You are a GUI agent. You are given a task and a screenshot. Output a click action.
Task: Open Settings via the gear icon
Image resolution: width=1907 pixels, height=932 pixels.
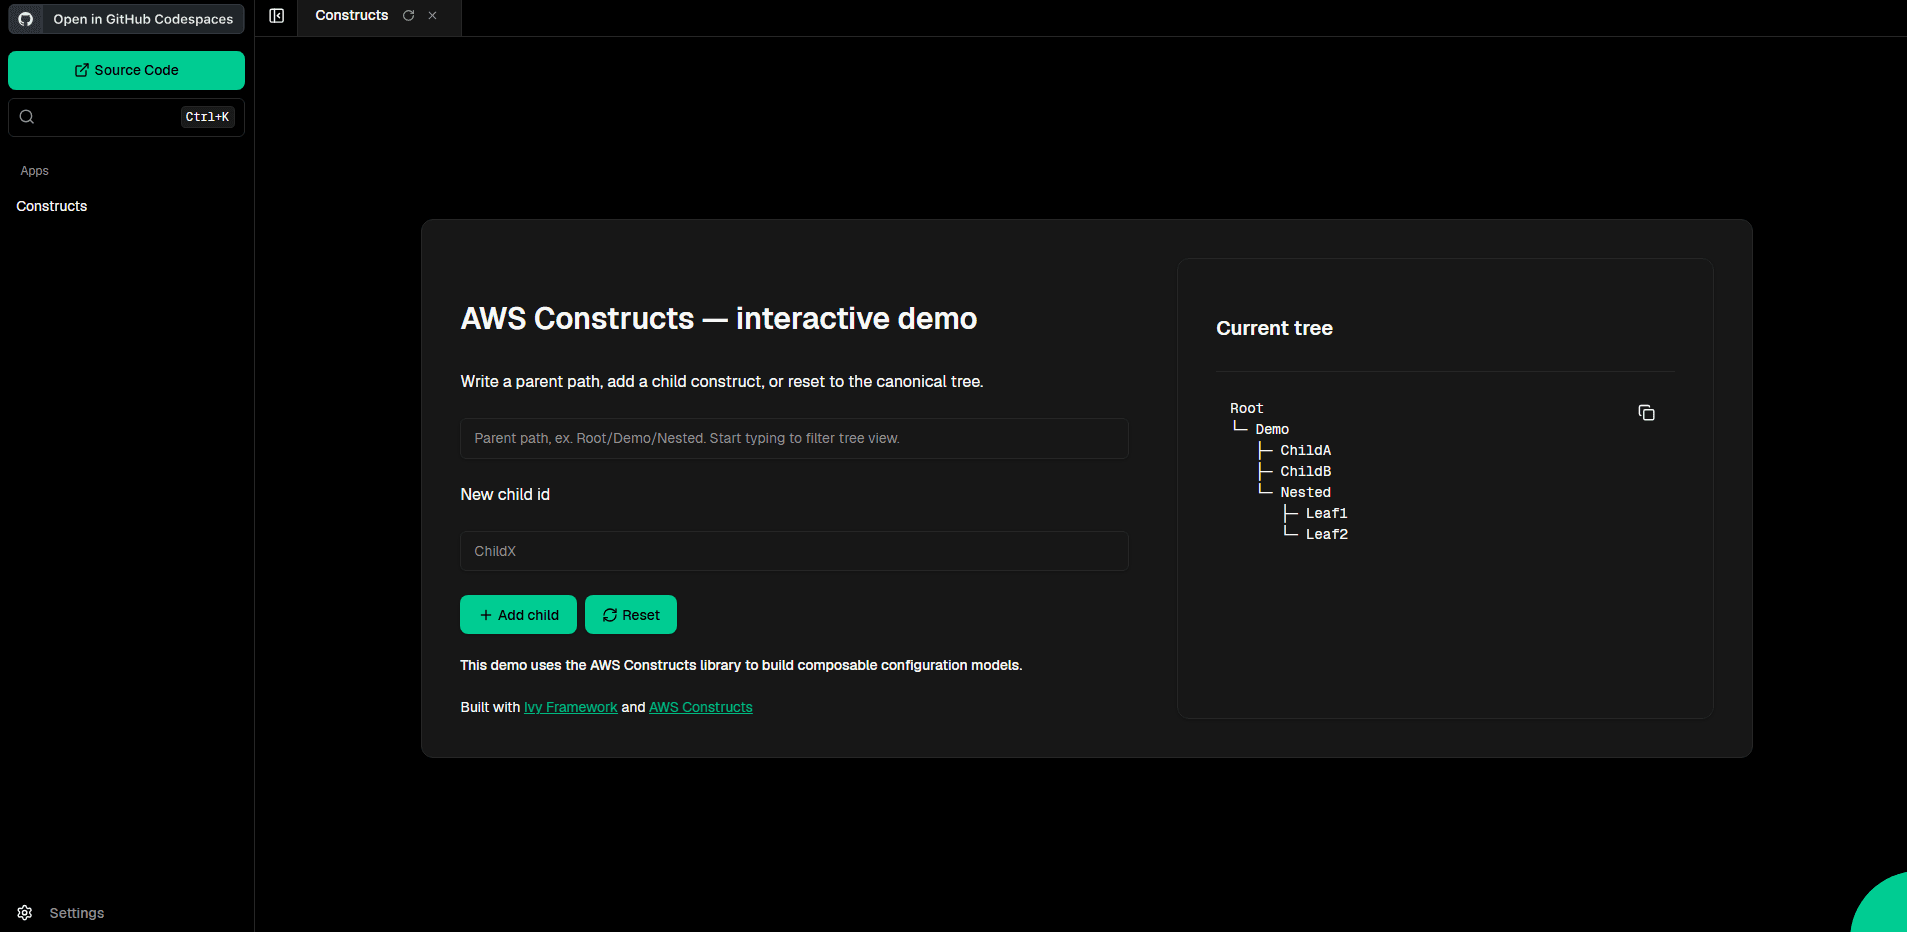click(x=25, y=912)
